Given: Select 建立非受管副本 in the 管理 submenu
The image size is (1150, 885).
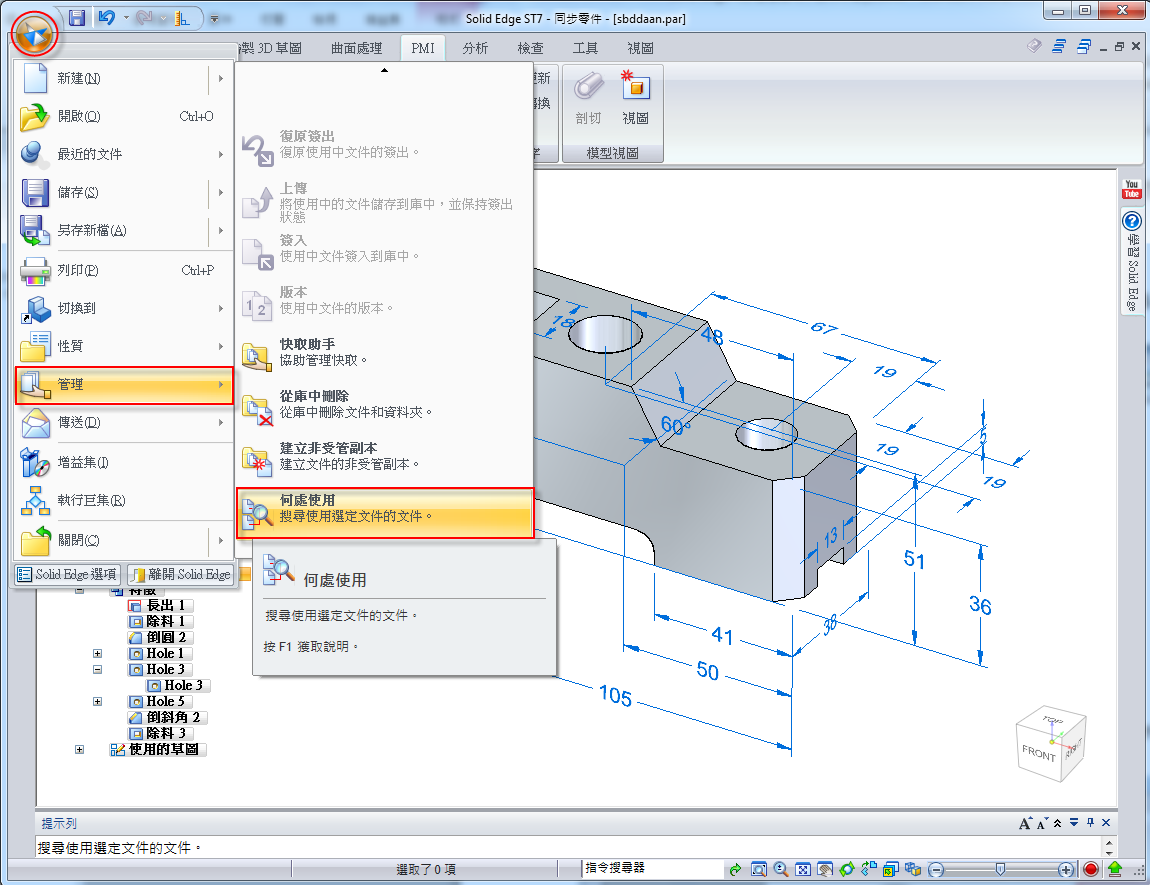Looking at the screenshot, I should click(385, 457).
